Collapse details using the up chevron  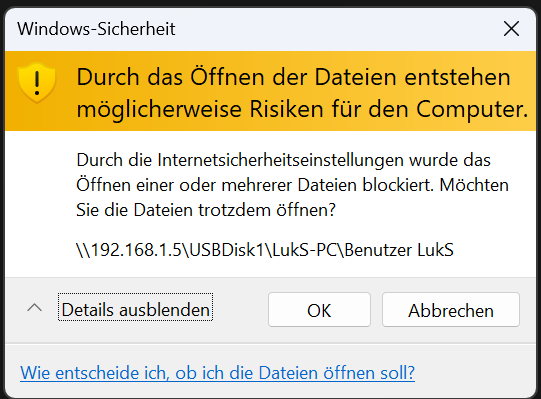35,308
